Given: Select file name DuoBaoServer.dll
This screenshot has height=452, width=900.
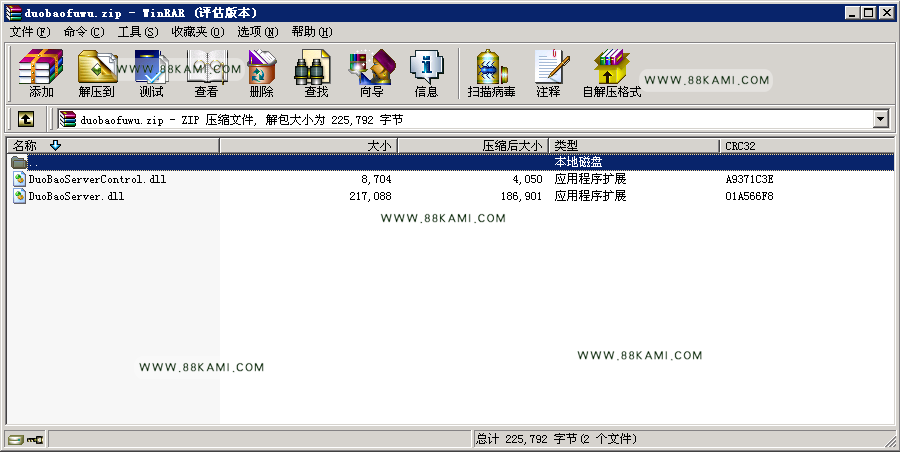Looking at the screenshot, I should tap(76, 196).
